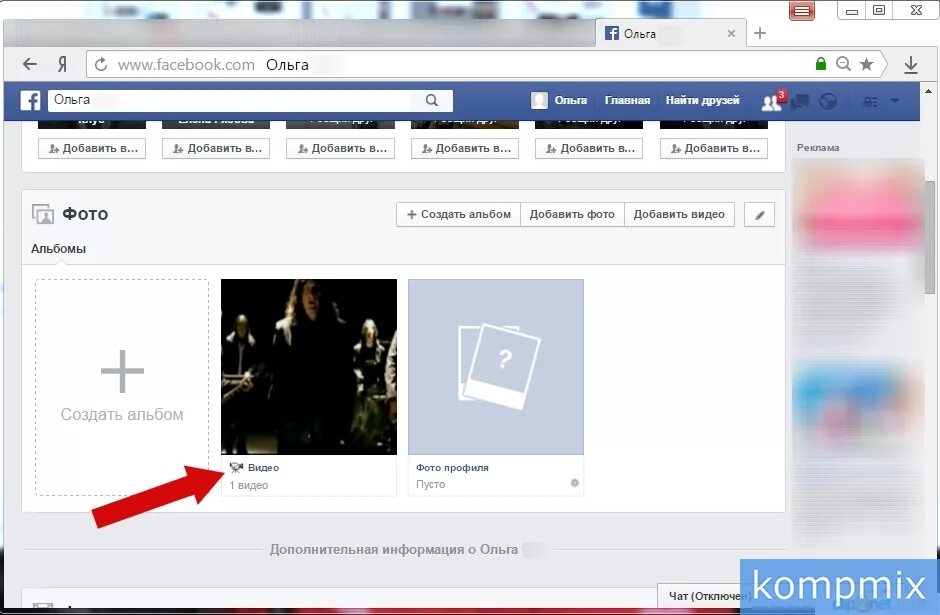Click Создать альбом button in header

tap(459, 215)
